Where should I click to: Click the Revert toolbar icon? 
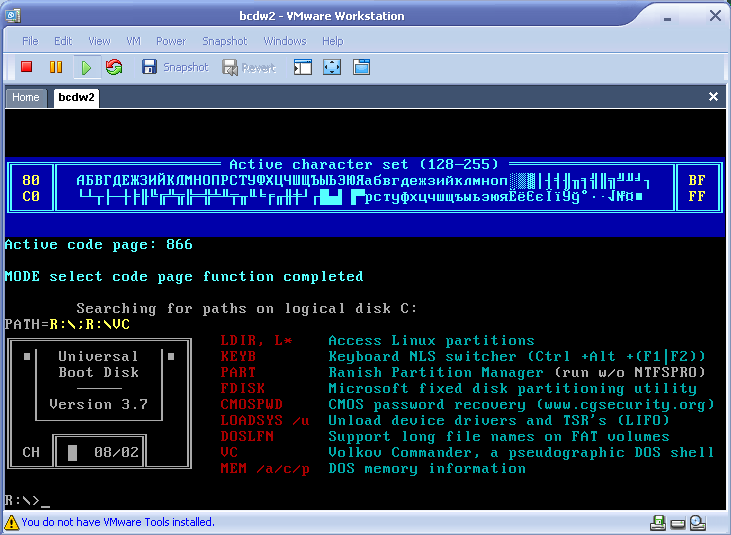pos(230,68)
